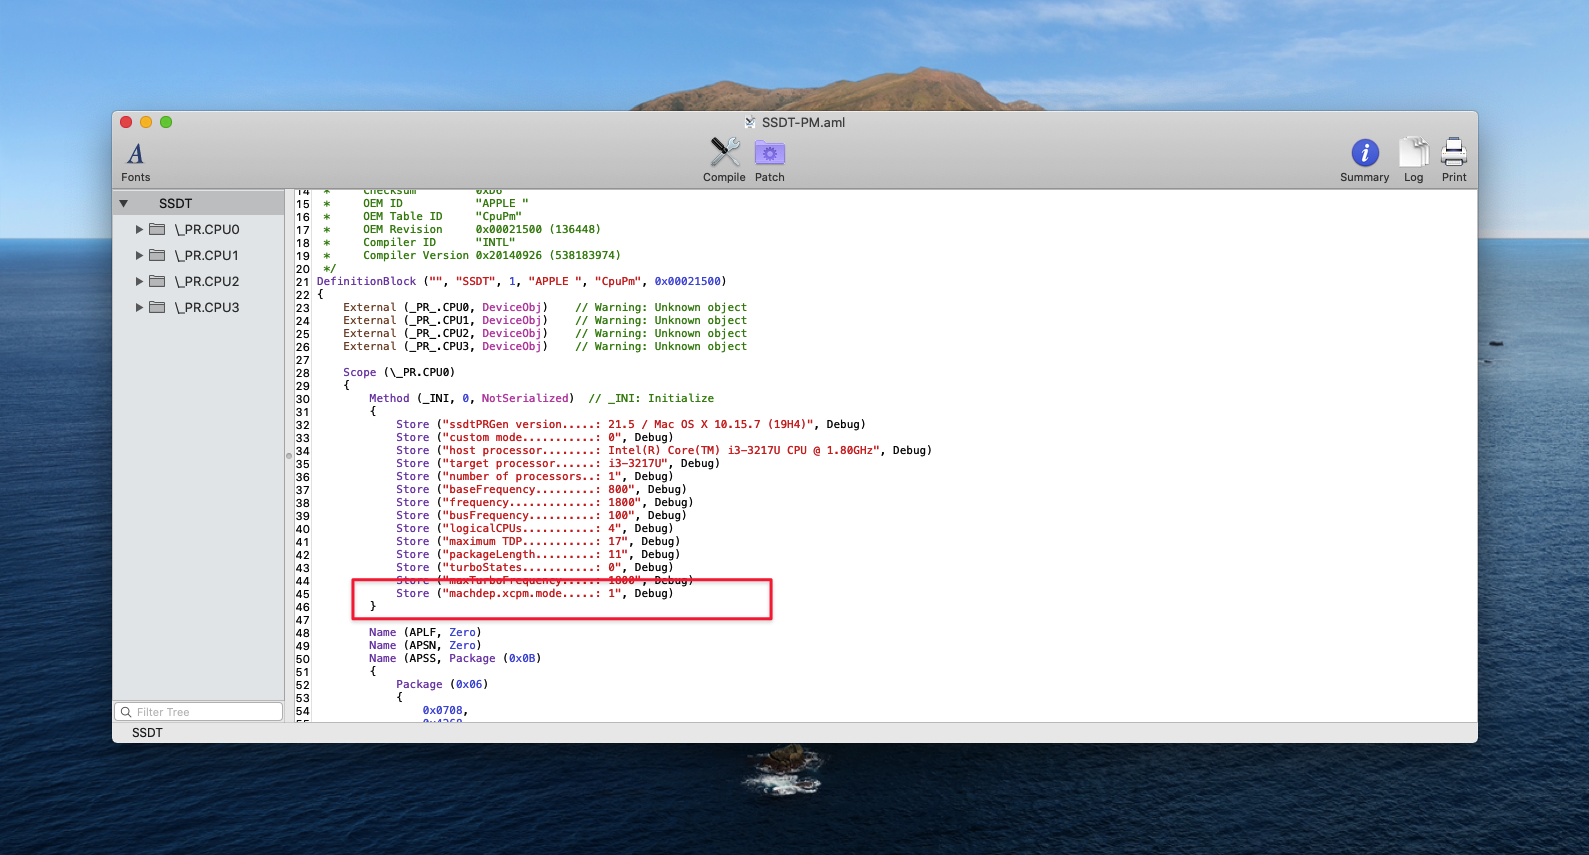This screenshot has width=1589, height=855.
Task: Select the \_PR.CPU0 tree item
Action: (207, 229)
